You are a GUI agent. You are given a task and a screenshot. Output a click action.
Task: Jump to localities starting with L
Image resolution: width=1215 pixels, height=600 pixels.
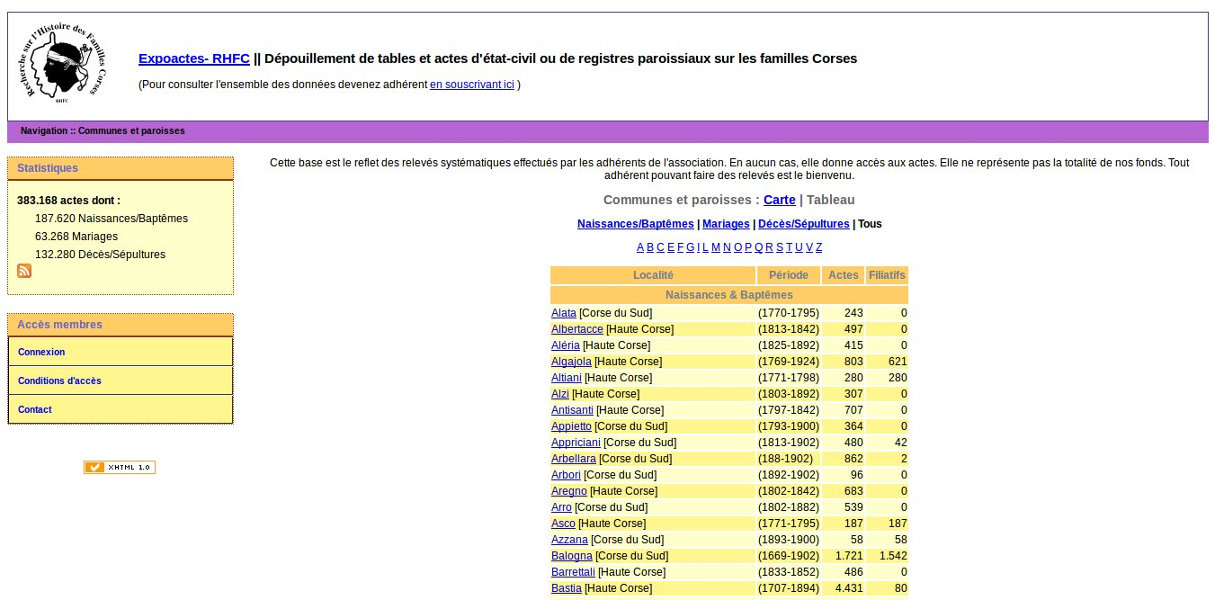(705, 247)
